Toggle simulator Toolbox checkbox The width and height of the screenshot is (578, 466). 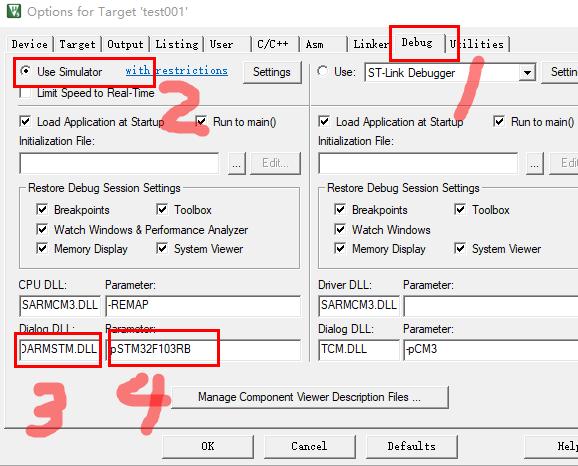coord(162,209)
